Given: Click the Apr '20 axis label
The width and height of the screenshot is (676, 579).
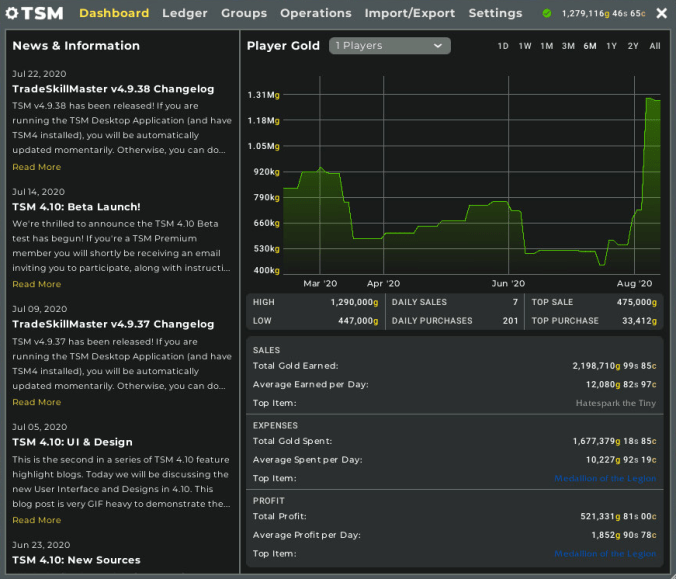Looking at the screenshot, I should tap(383, 284).
